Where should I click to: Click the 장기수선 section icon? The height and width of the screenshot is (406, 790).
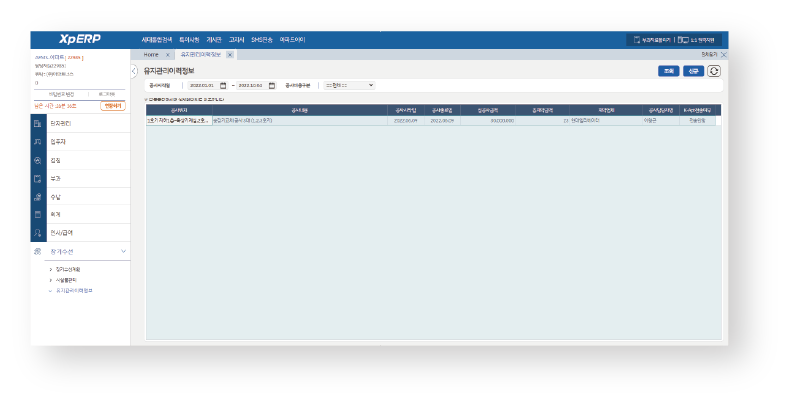click(x=38, y=251)
